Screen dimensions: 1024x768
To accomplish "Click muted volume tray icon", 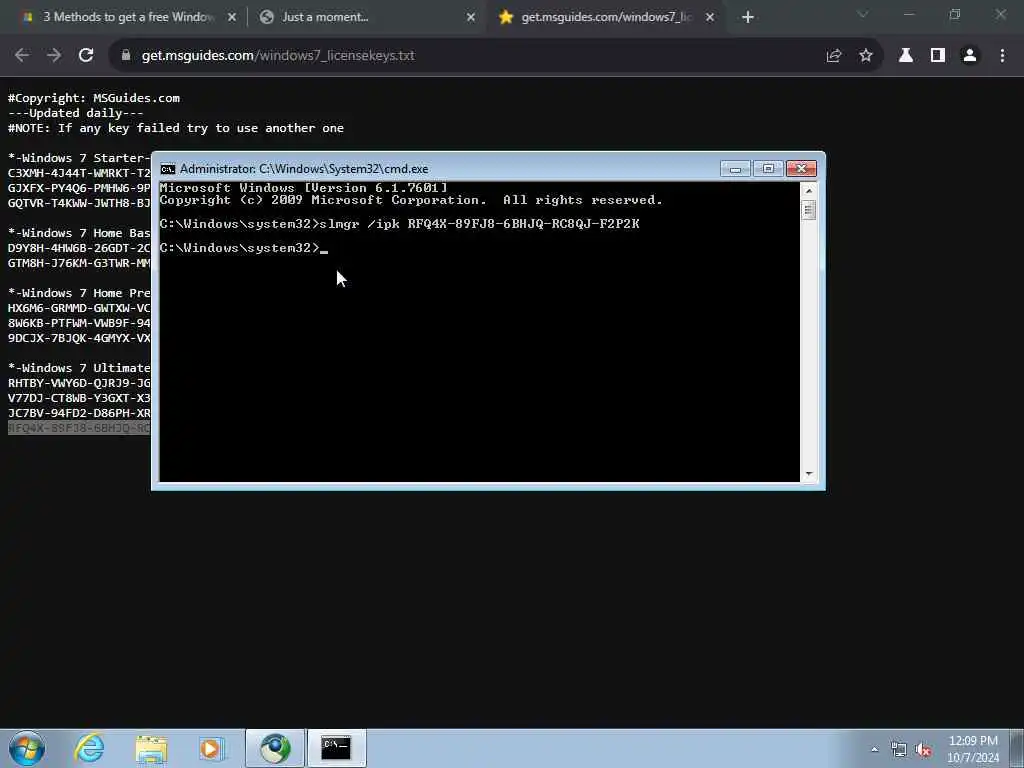I will point(923,750).
